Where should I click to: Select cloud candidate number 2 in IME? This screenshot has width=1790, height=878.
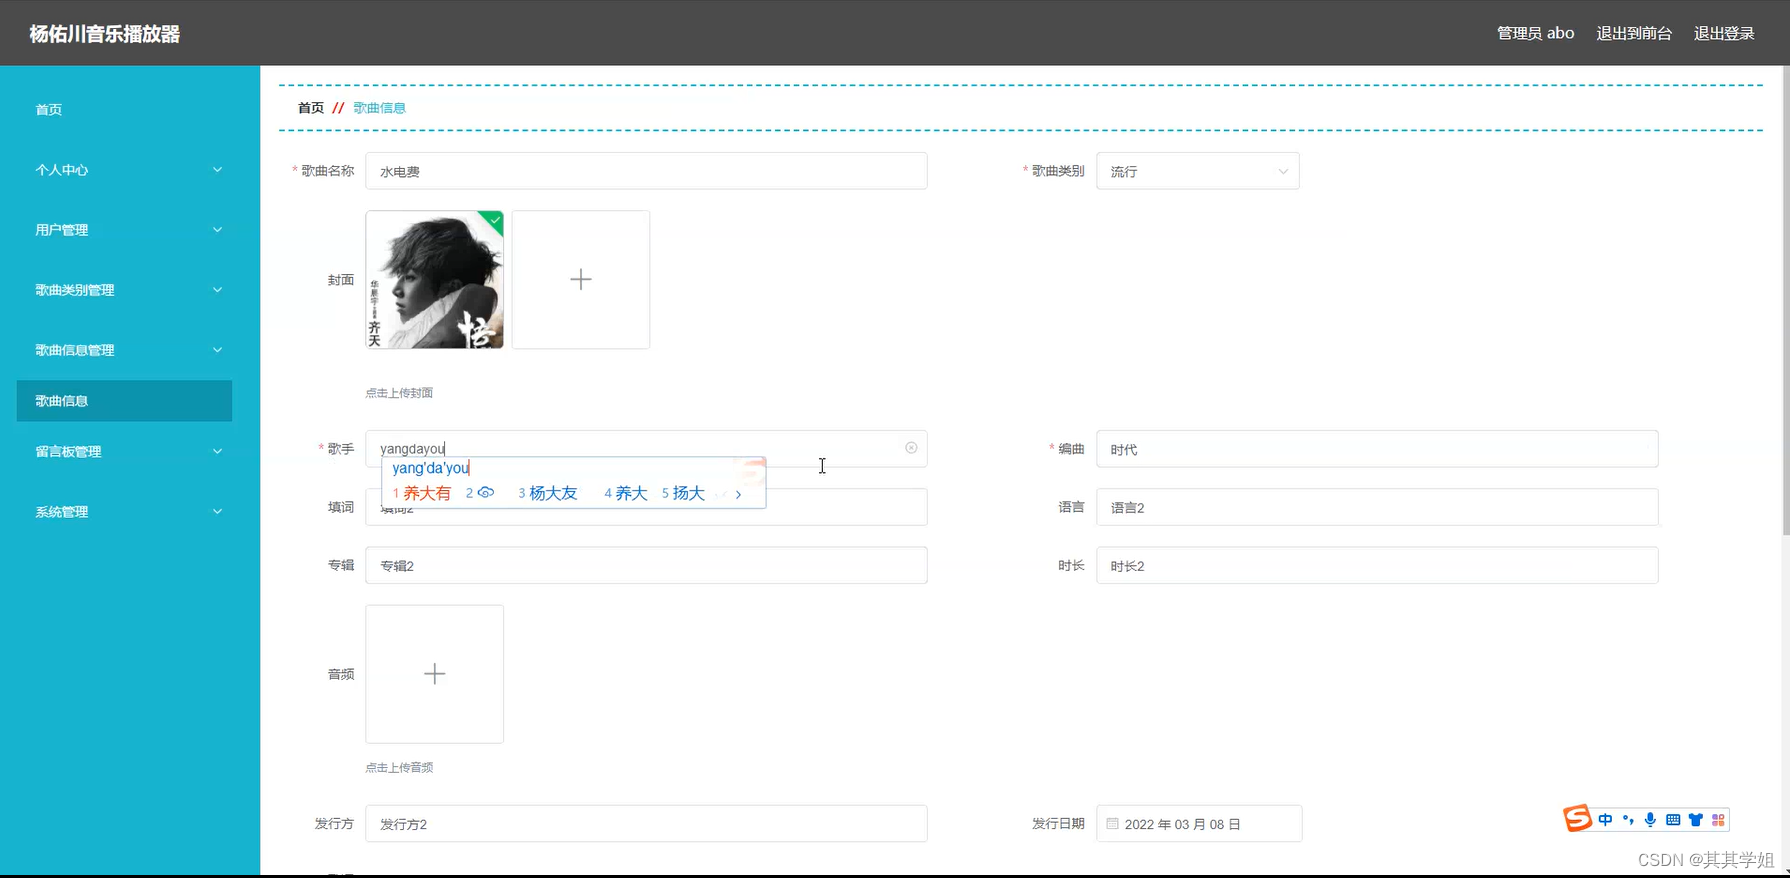[480, 493]
